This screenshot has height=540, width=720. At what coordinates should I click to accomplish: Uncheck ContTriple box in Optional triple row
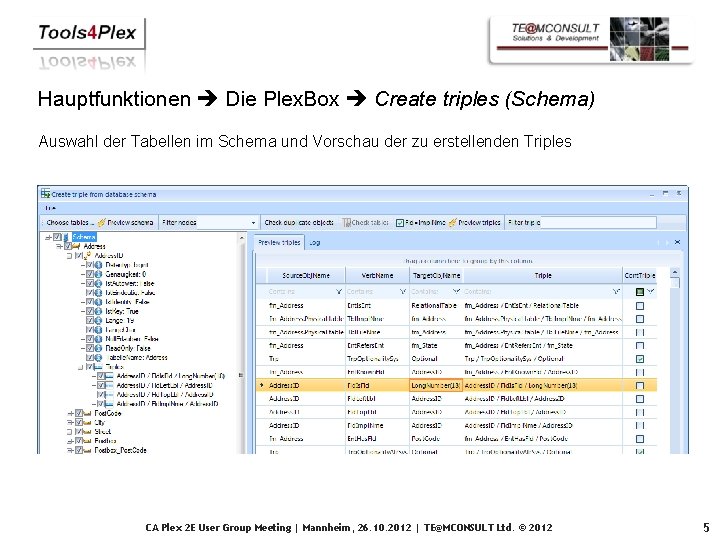(640, 359)
